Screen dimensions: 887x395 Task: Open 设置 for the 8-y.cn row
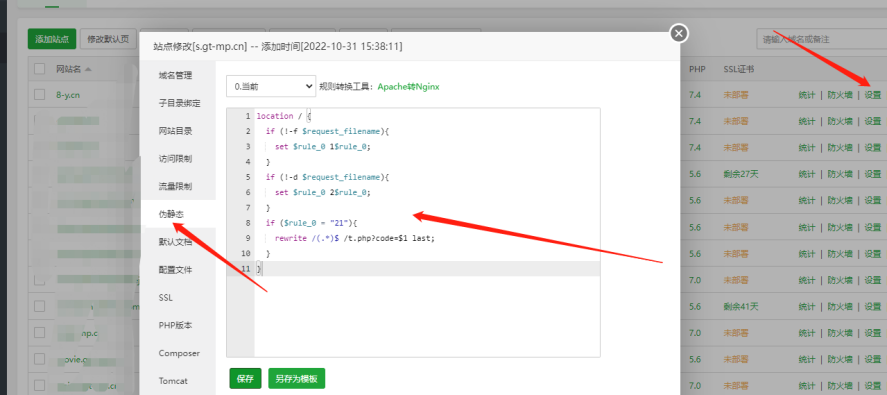(x=873, y=95)
